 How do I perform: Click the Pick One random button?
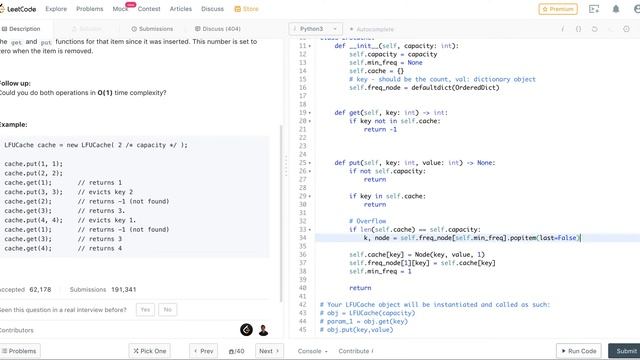(150, 351)
